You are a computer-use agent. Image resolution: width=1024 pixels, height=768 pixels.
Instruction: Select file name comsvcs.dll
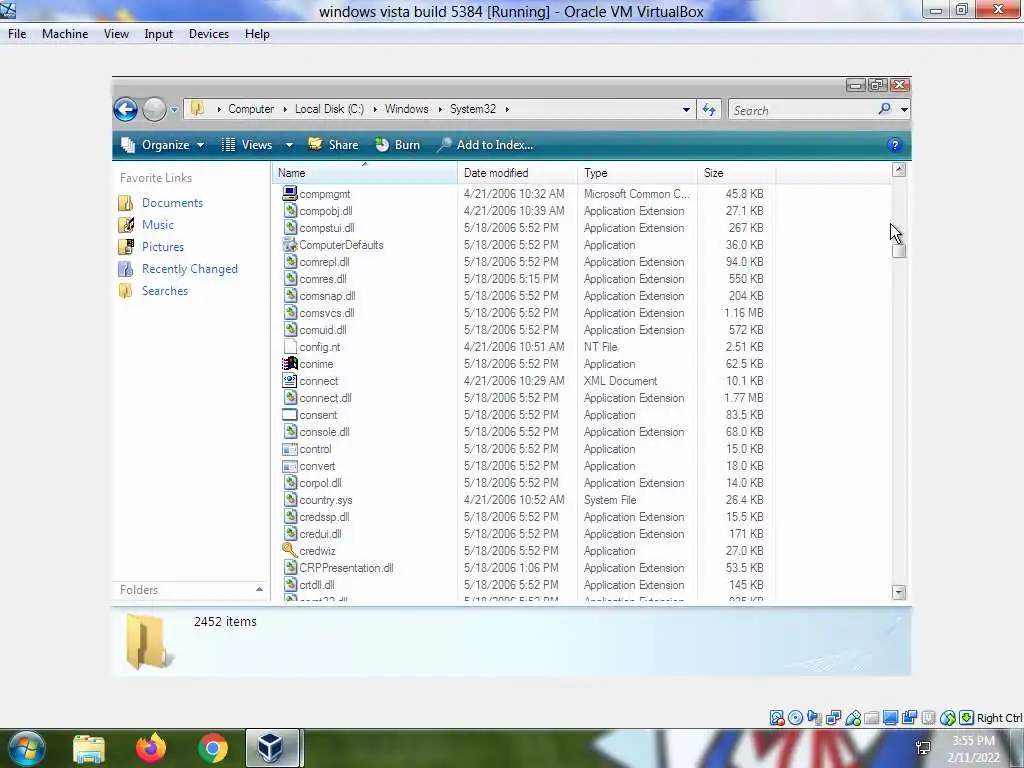tap(327, 313)
